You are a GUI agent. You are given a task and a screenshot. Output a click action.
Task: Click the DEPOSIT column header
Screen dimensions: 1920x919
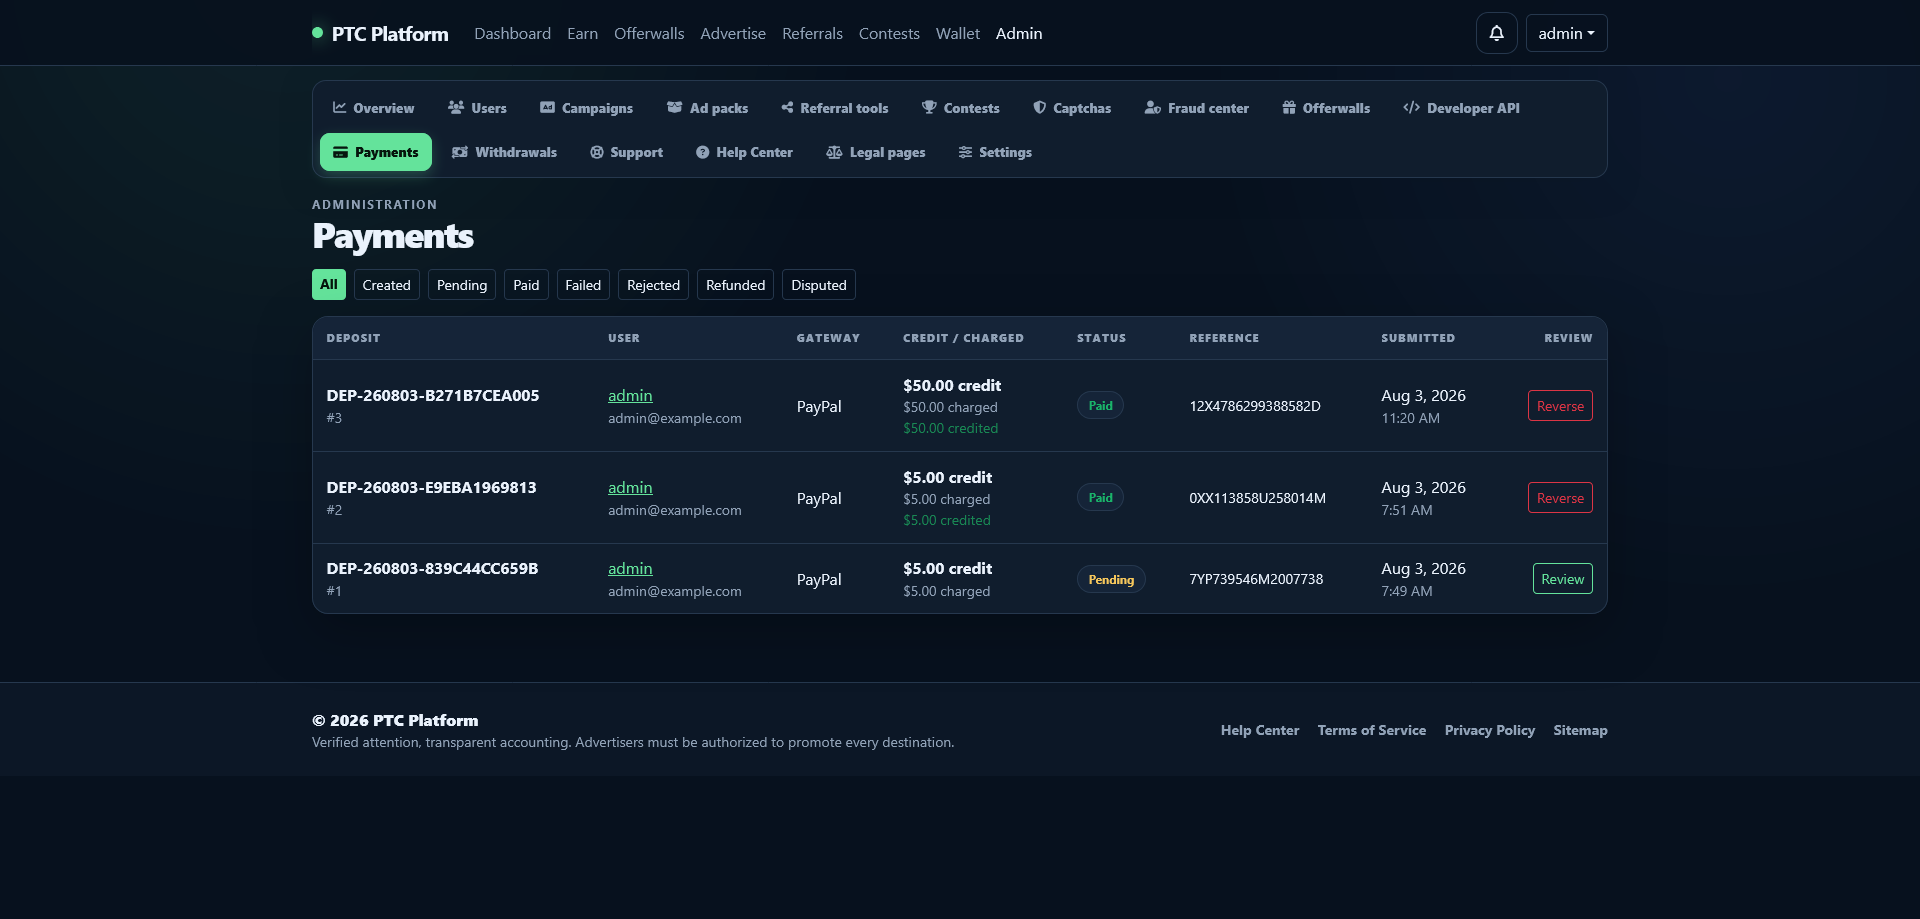pos(353,338)
